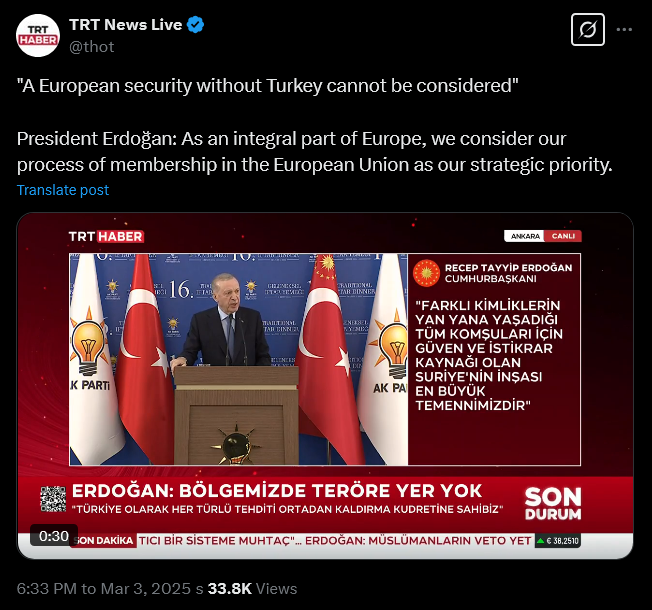Click the QR code in the video

pyautogui.click(x=53, y=499)
